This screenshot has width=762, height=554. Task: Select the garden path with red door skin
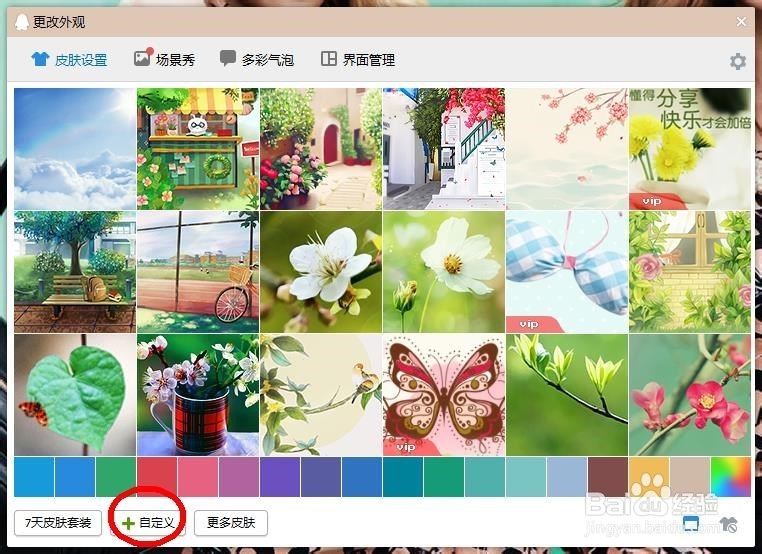click(x=321, y=149)
